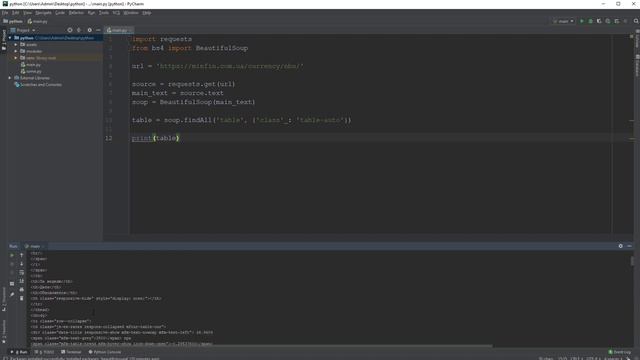Click the collapse-all icon in Project panel header
The width and height of the screenshot is (640, 360).
[79, 30]
